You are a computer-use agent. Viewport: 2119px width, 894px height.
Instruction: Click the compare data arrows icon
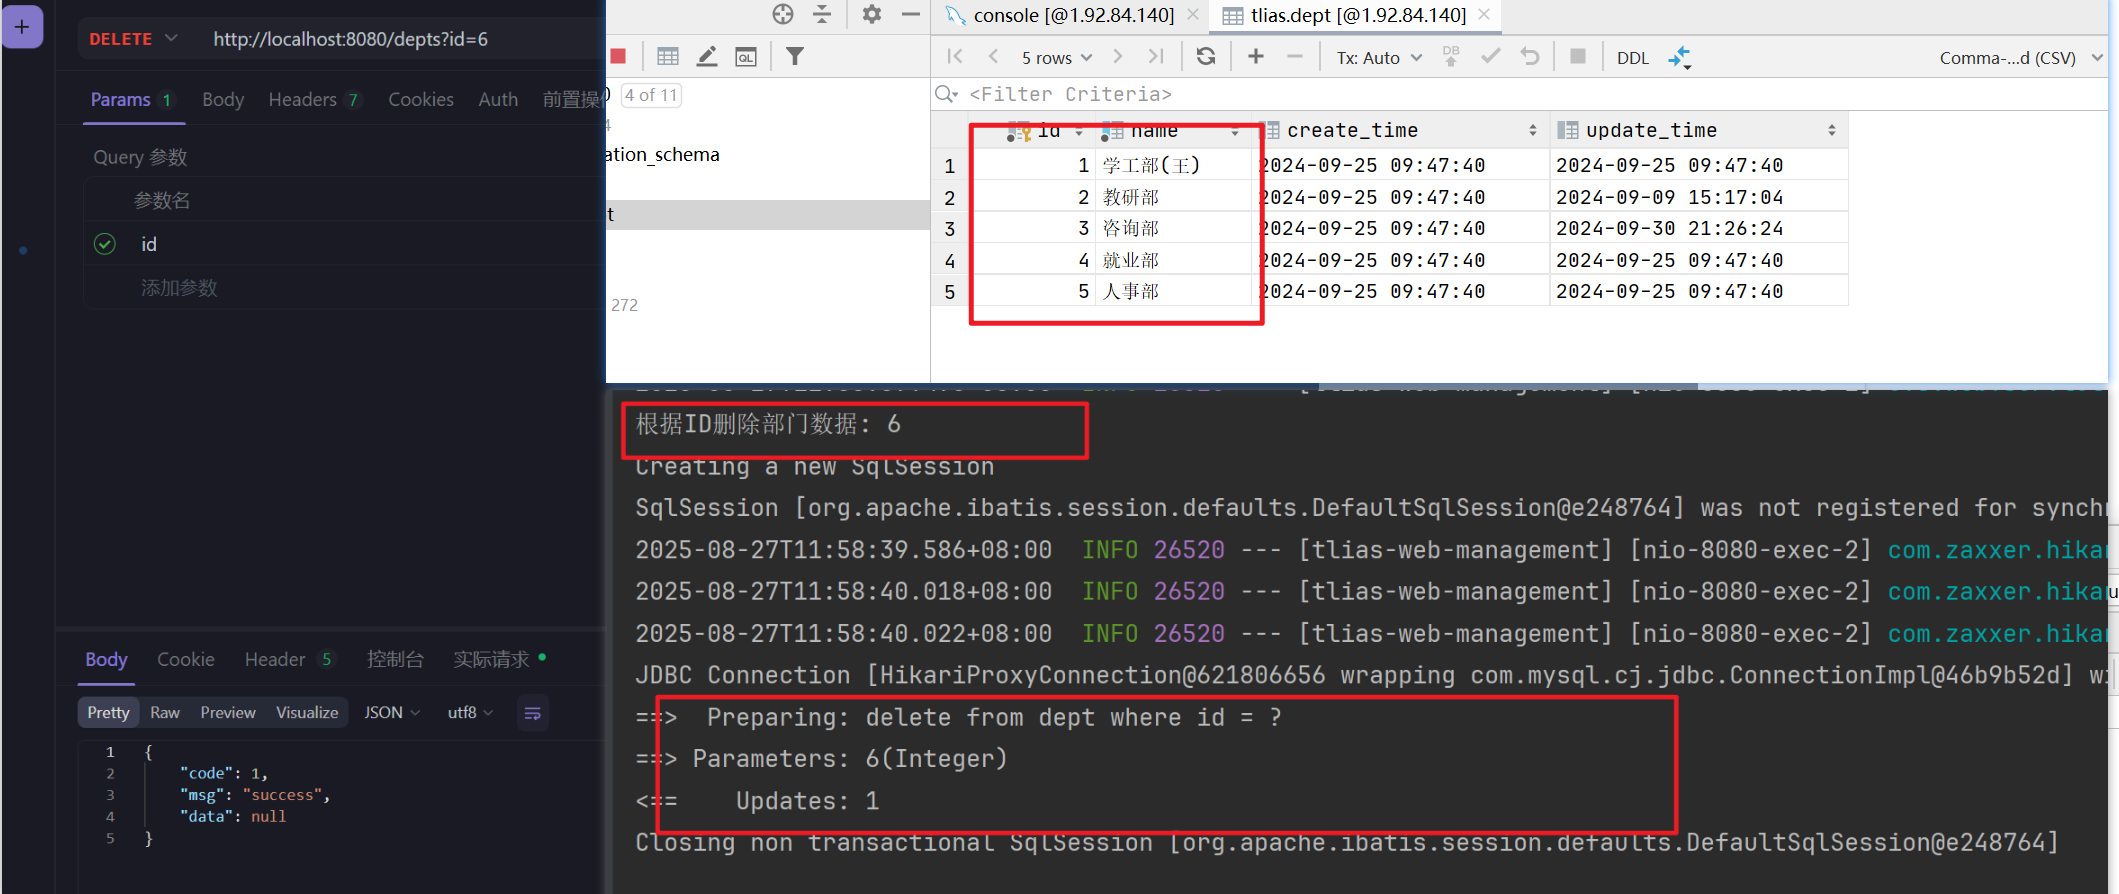click(x=1679, y=57)
